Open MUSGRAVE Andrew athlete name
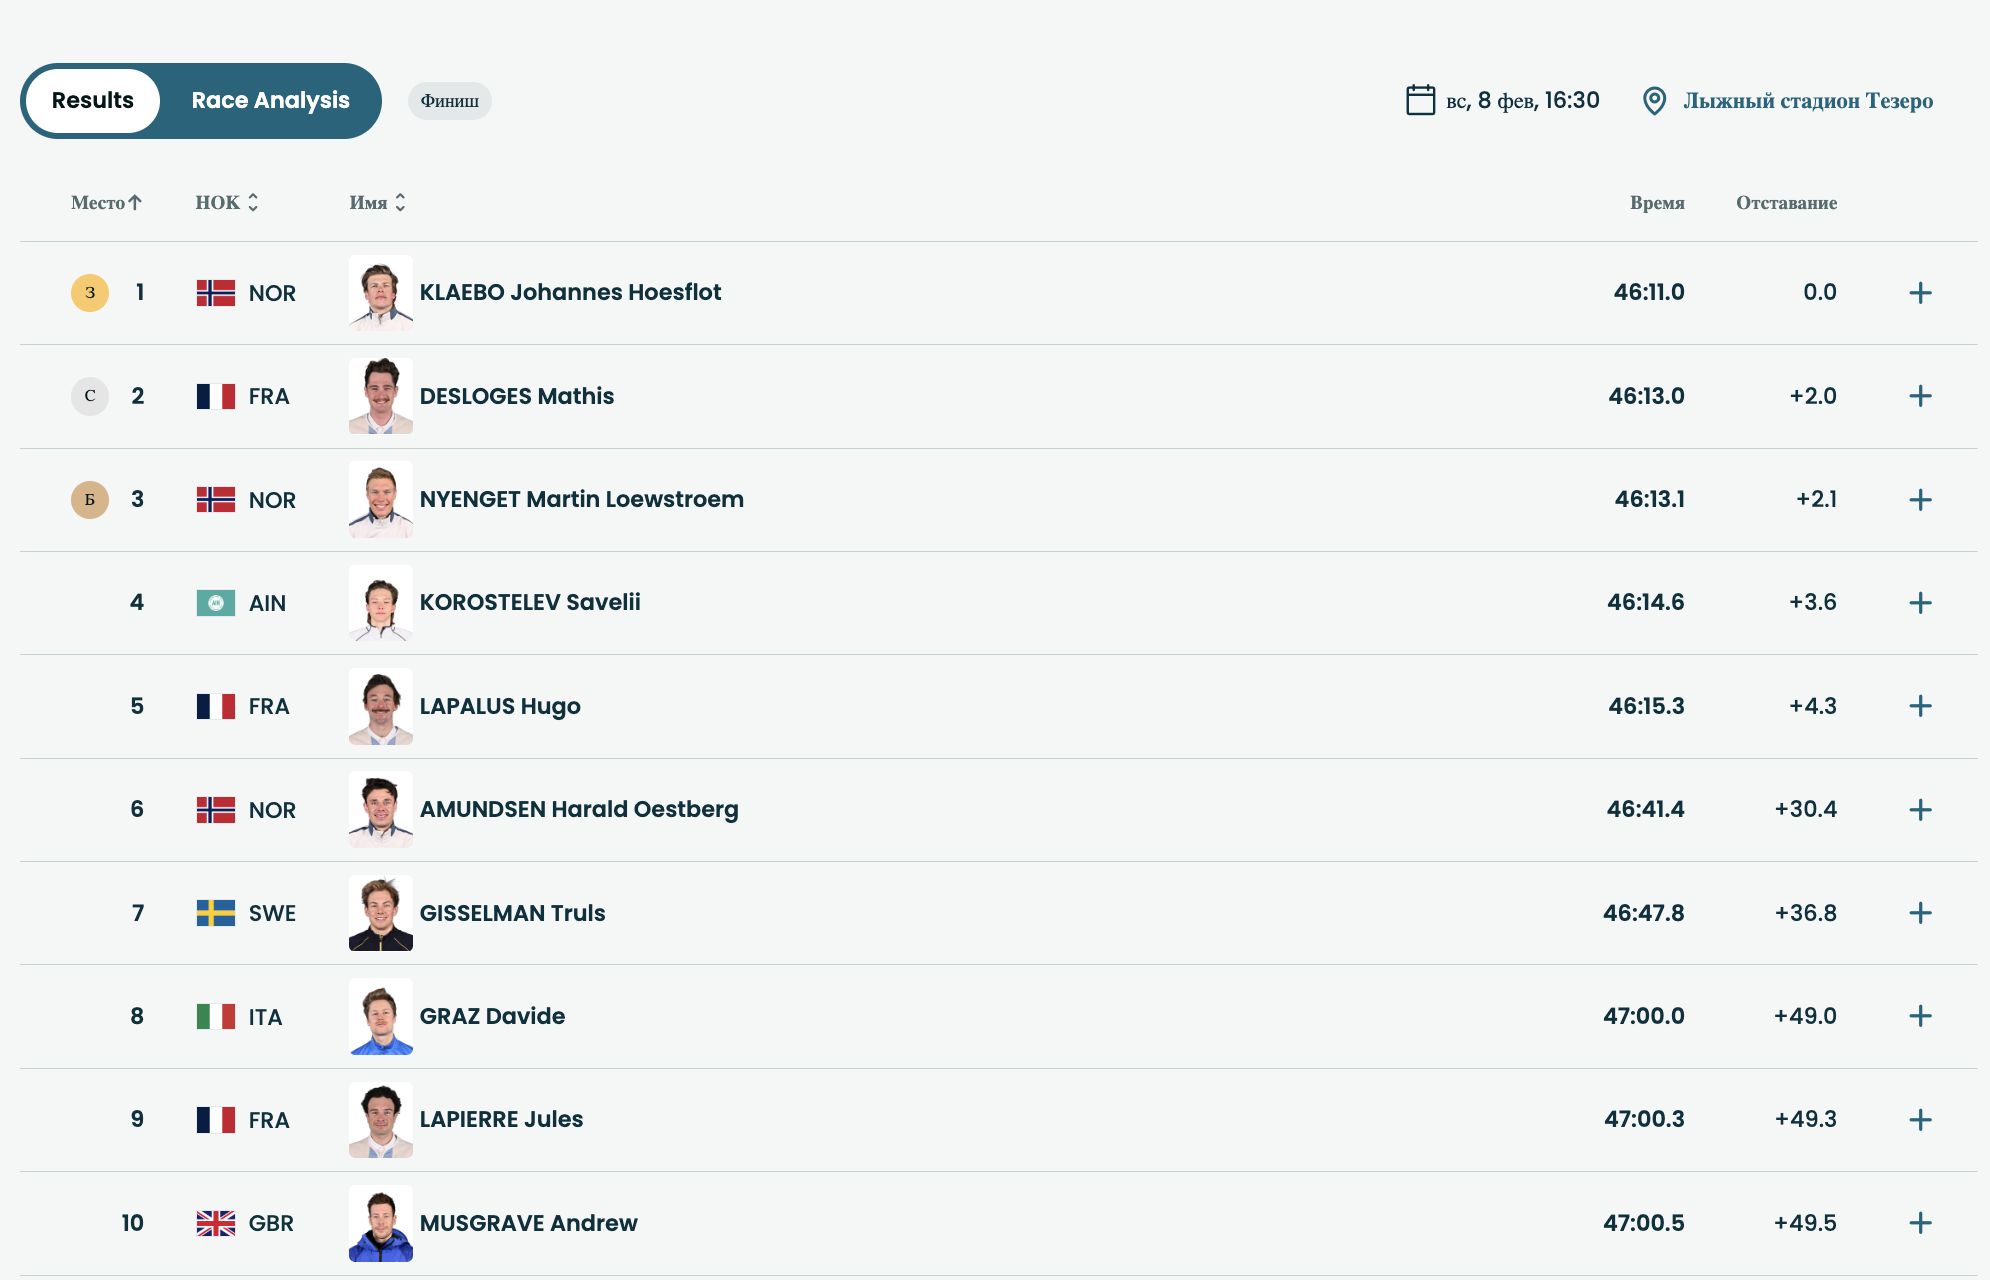 coord(528,1223)
